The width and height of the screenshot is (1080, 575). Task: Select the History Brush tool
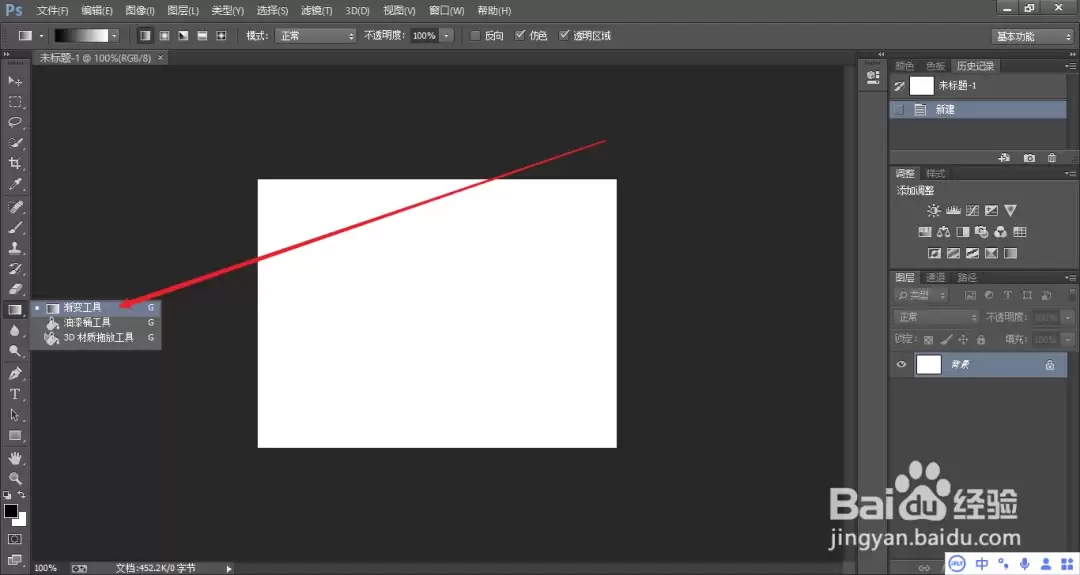(14, 269)
